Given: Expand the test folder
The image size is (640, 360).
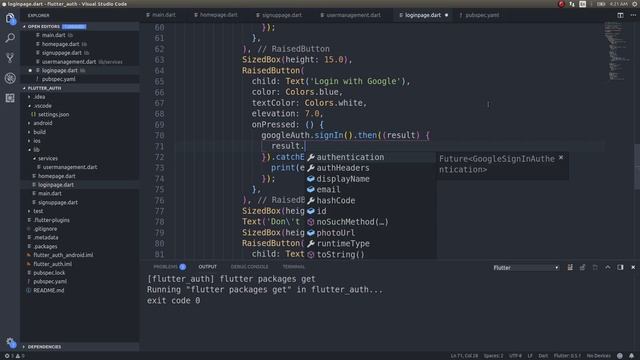Looking at the screenshot, I should [38, 211].
